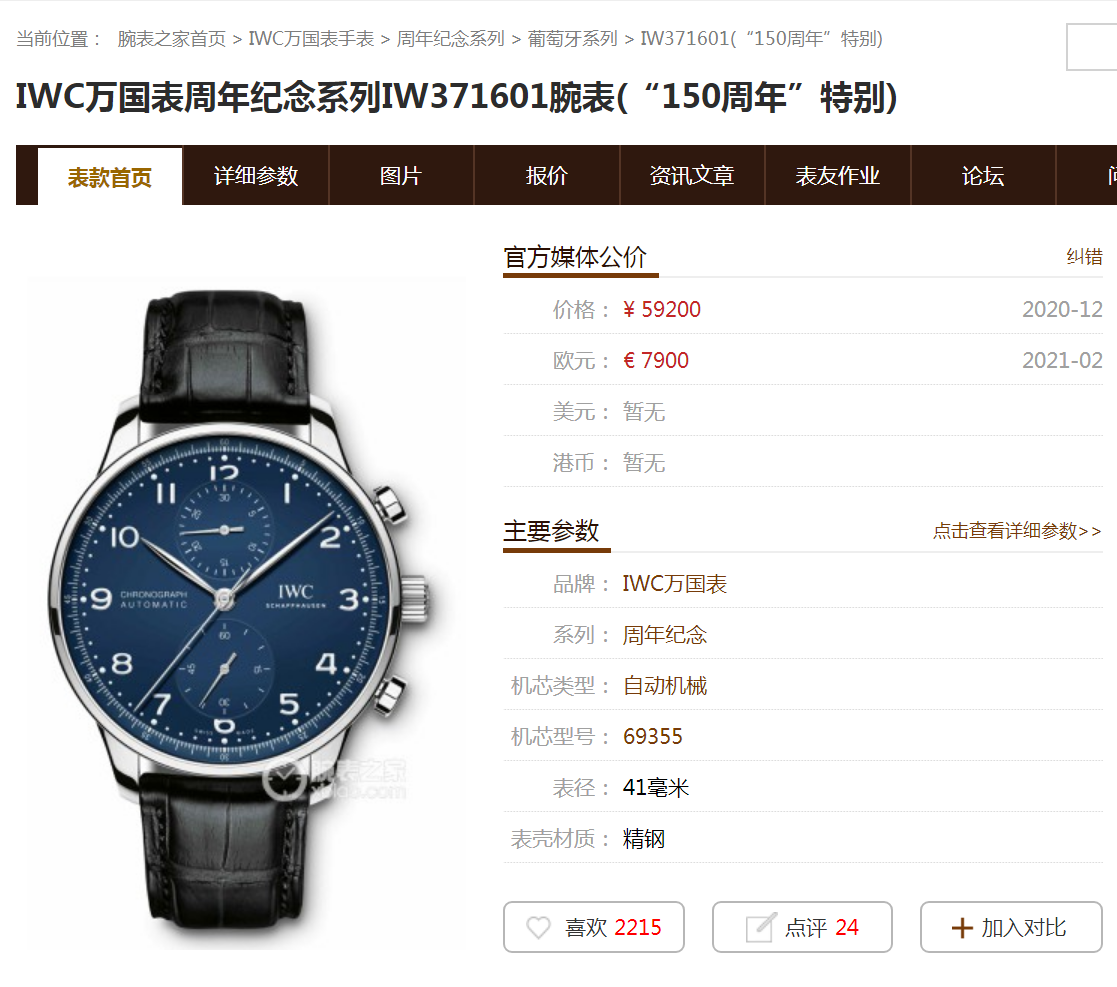Click the 纠错 correction link
Image resolution: width=1117 pixels, height=987 pixels.
pyautogui.click(x=1084, y=256)
